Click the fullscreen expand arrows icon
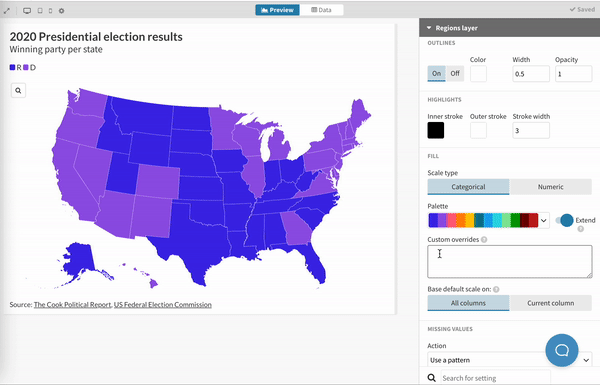This screenshot has height=385, width=600. (x=7, y=11)
